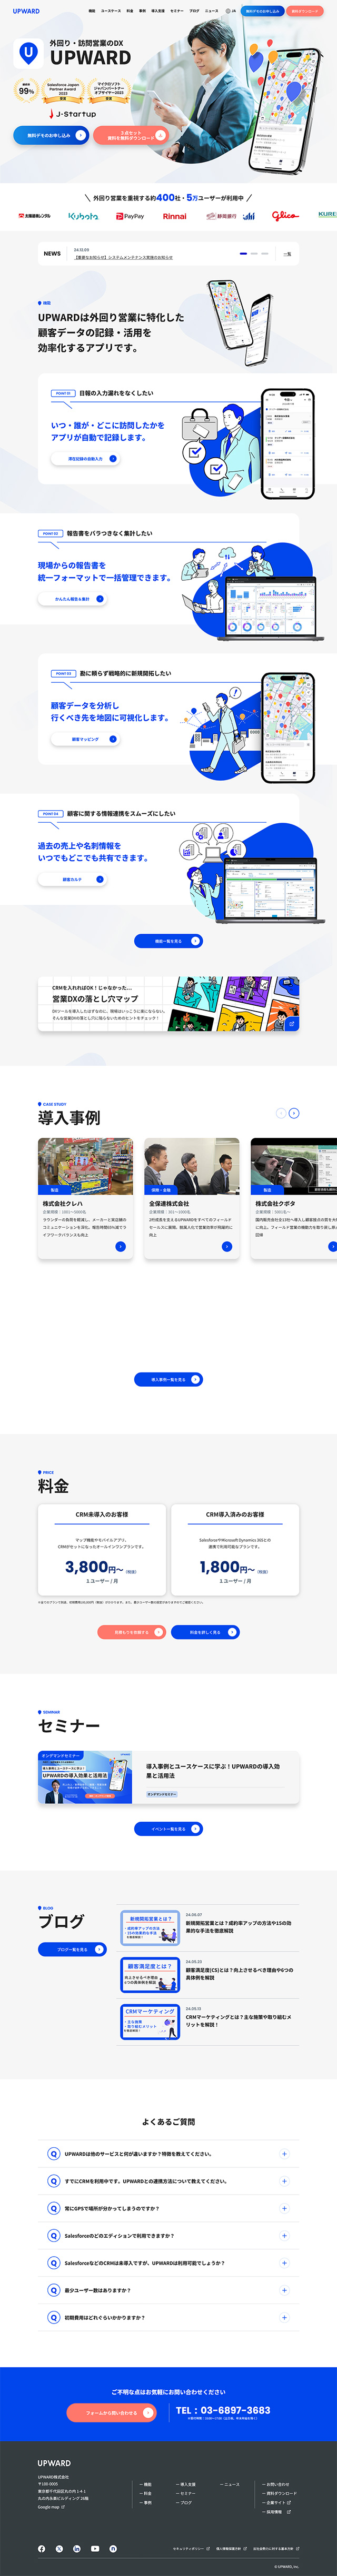
Task: Click arrow icon on 全保連株式会社 card
Action: [226, 1246]
